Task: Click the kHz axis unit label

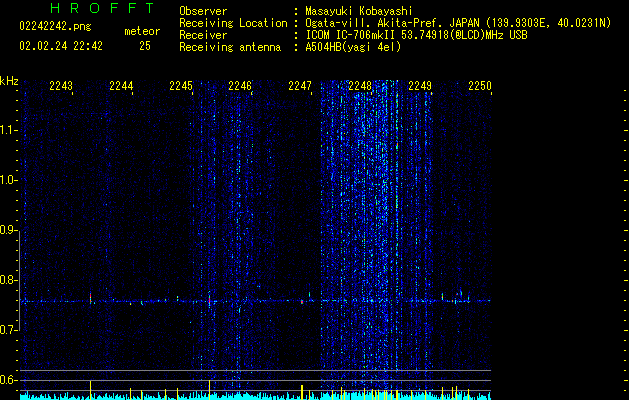Action: pyautogui.click(x=9, y=81)
